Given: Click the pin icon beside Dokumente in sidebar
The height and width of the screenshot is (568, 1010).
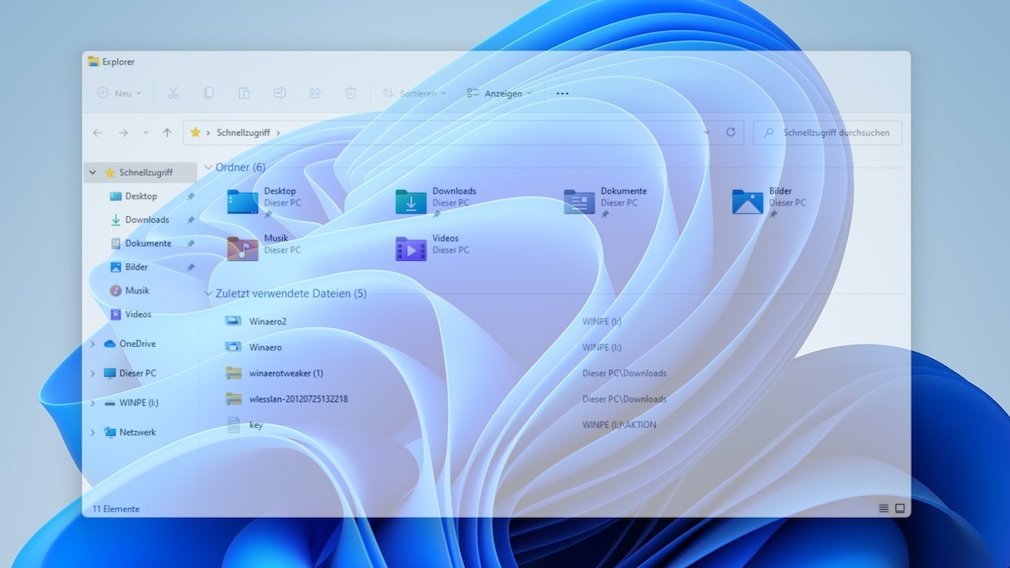Looking at the screenshot, I should pos(191,244).
